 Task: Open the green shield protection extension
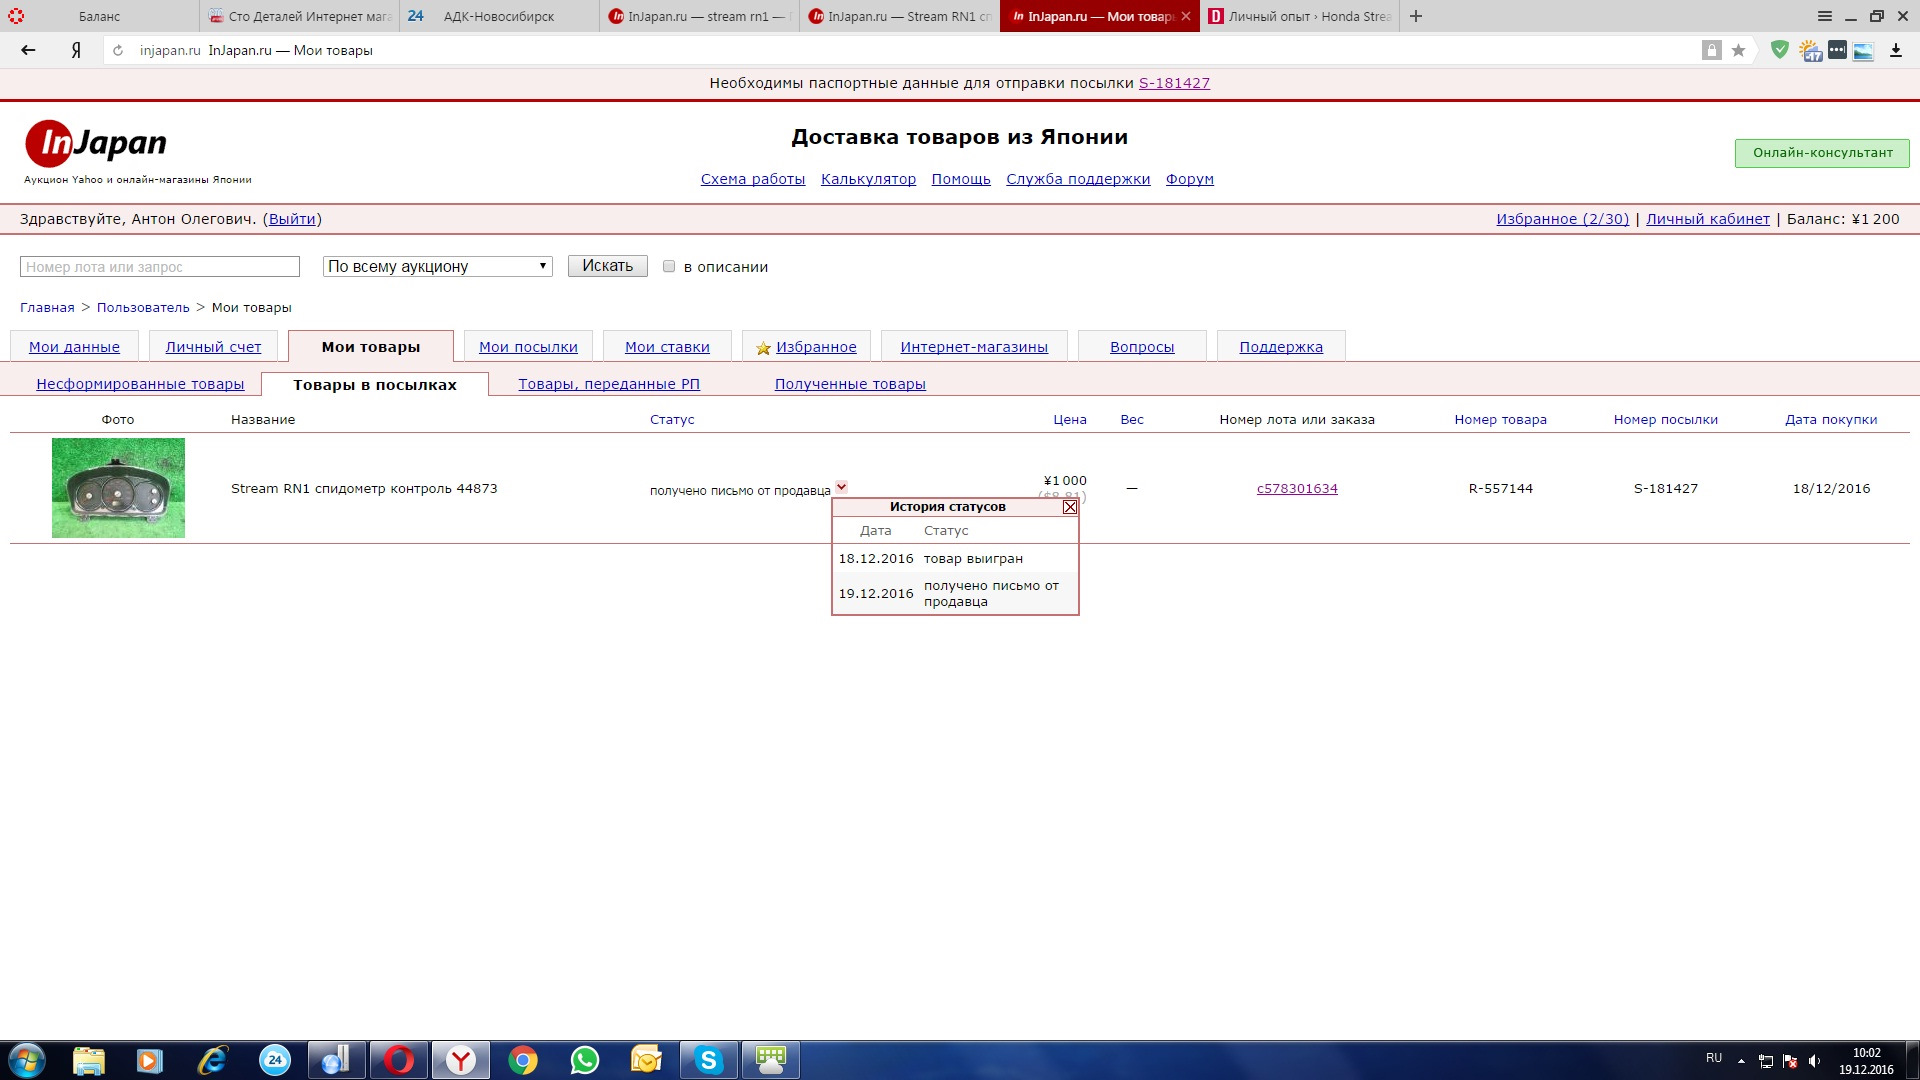[1779, 50]
